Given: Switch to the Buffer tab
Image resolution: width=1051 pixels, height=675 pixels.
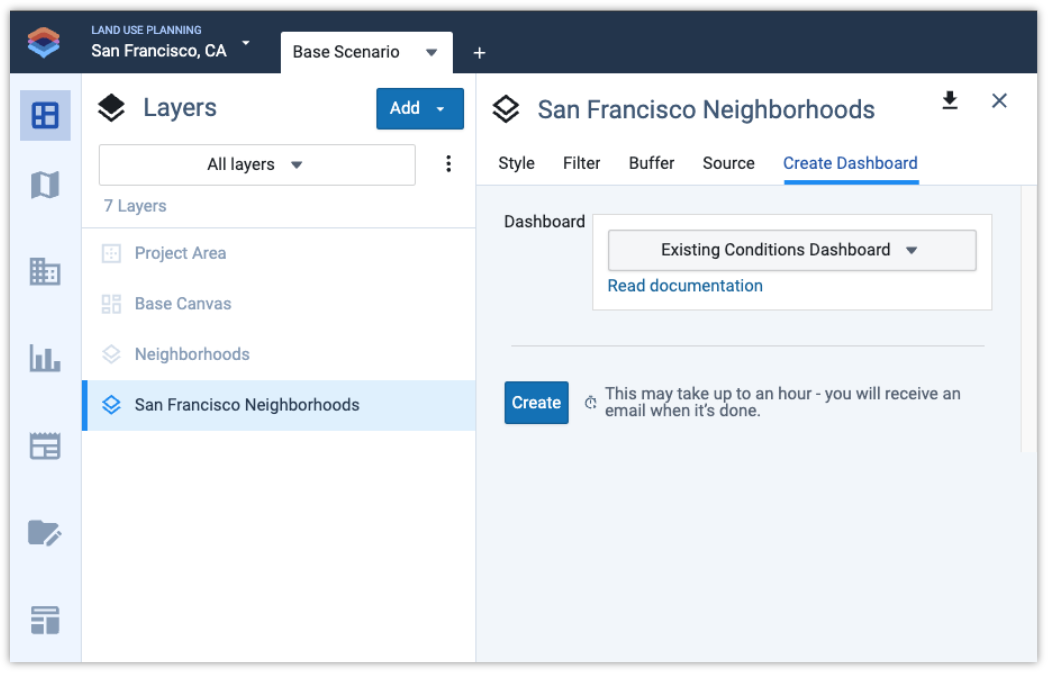Looking at the screenshot, I should pos(652,164).
